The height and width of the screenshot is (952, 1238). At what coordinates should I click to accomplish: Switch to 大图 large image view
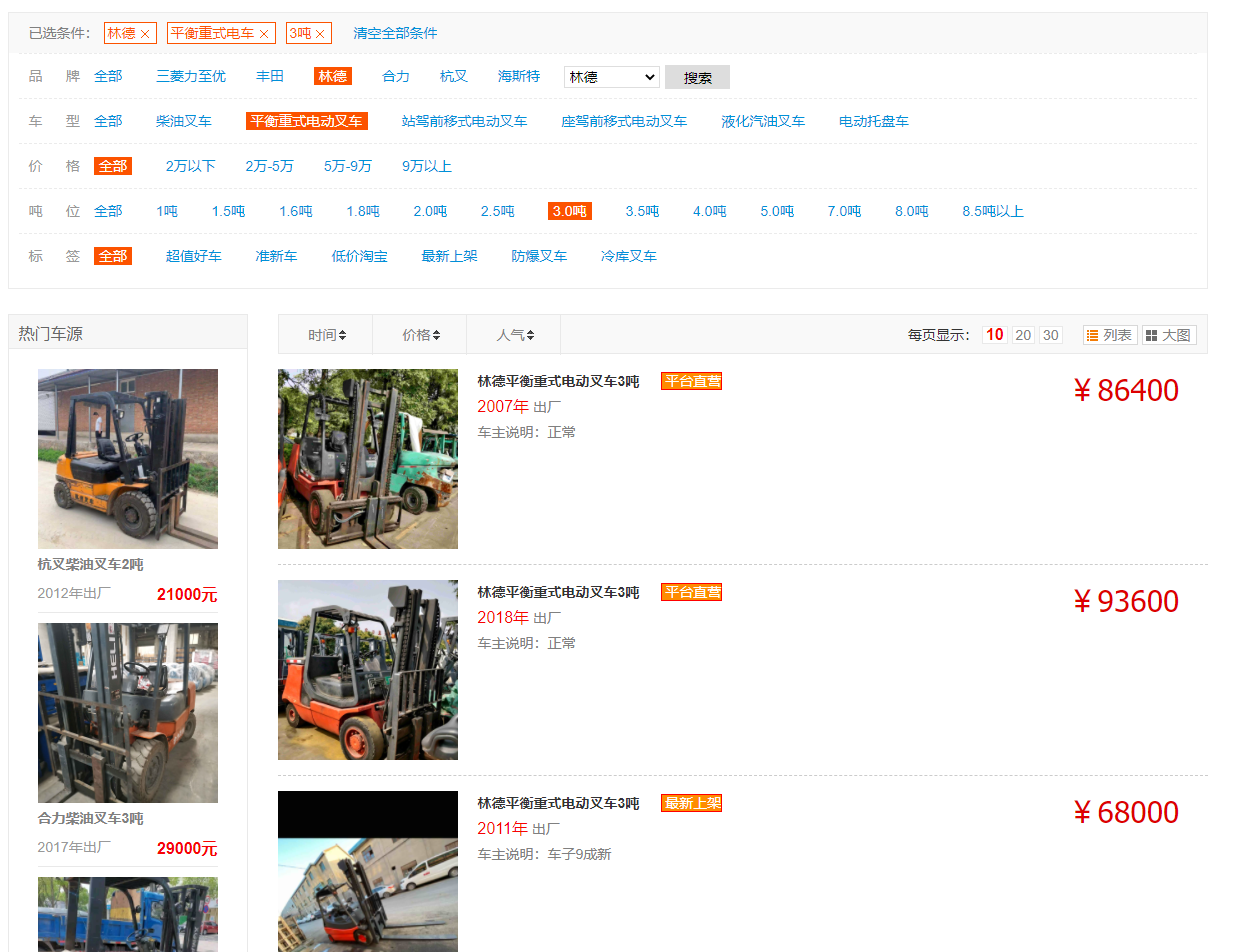[x=1168, y=334]
